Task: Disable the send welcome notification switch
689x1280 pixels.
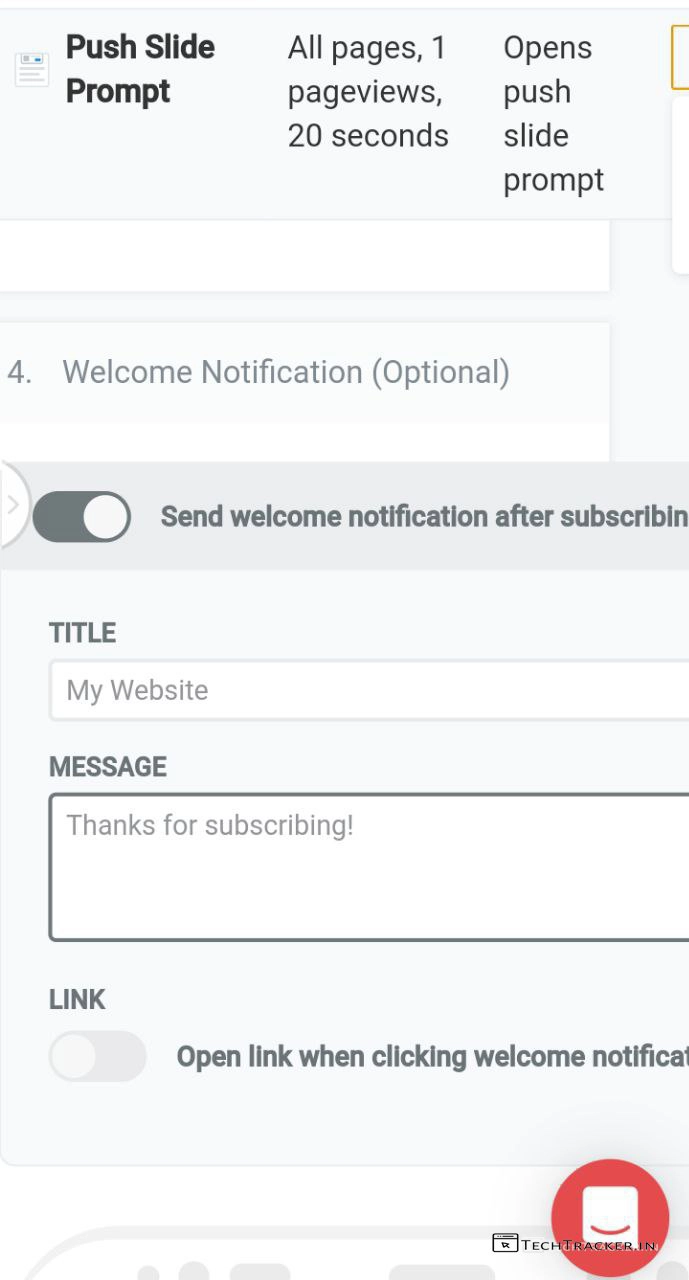Action: pyautogui.click(x=82, y=516)
